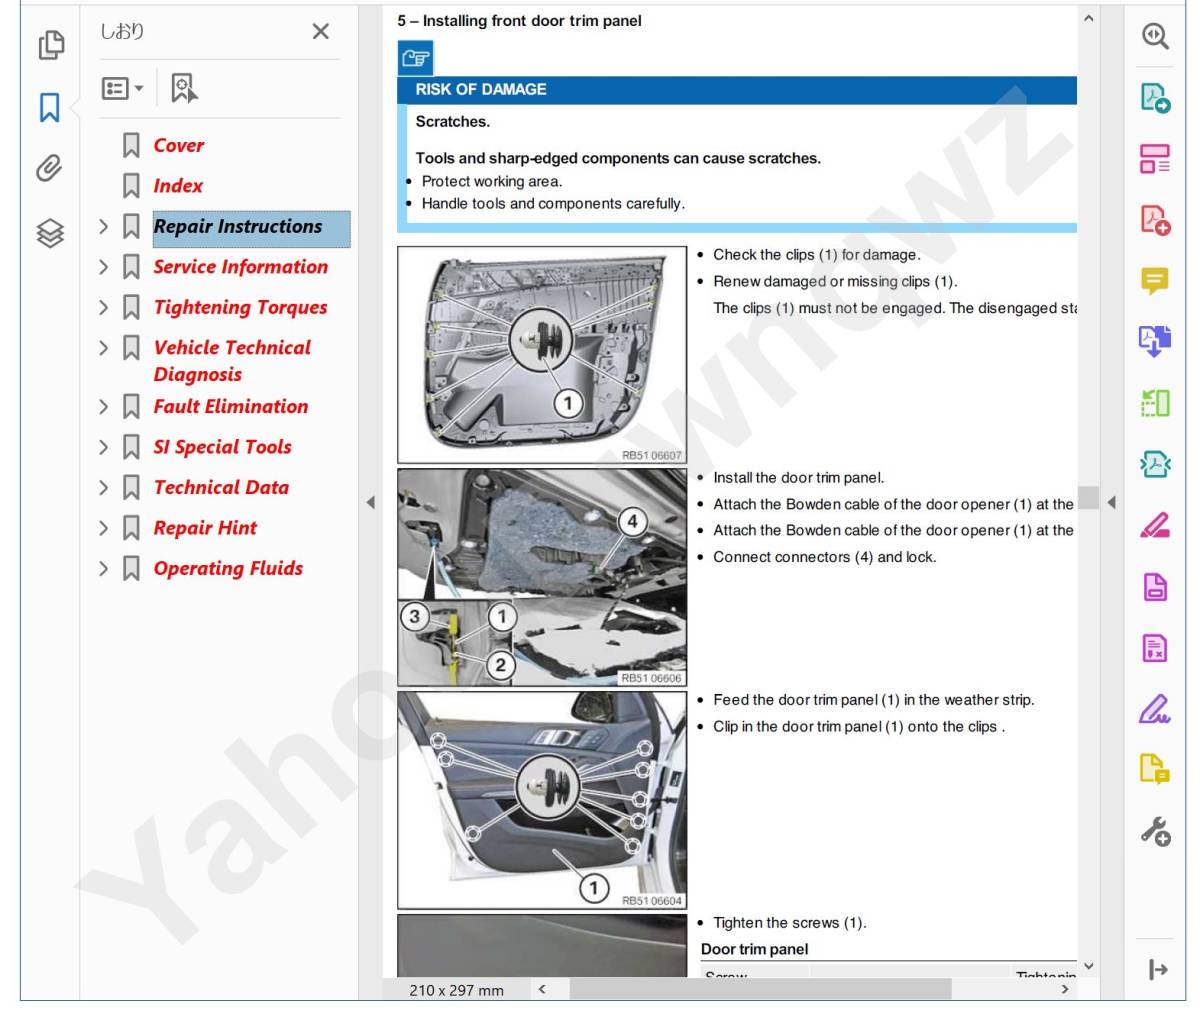Click the find current bookmark icon
The width and height of the screenshot is (1200, 1017).
[184, 88]
